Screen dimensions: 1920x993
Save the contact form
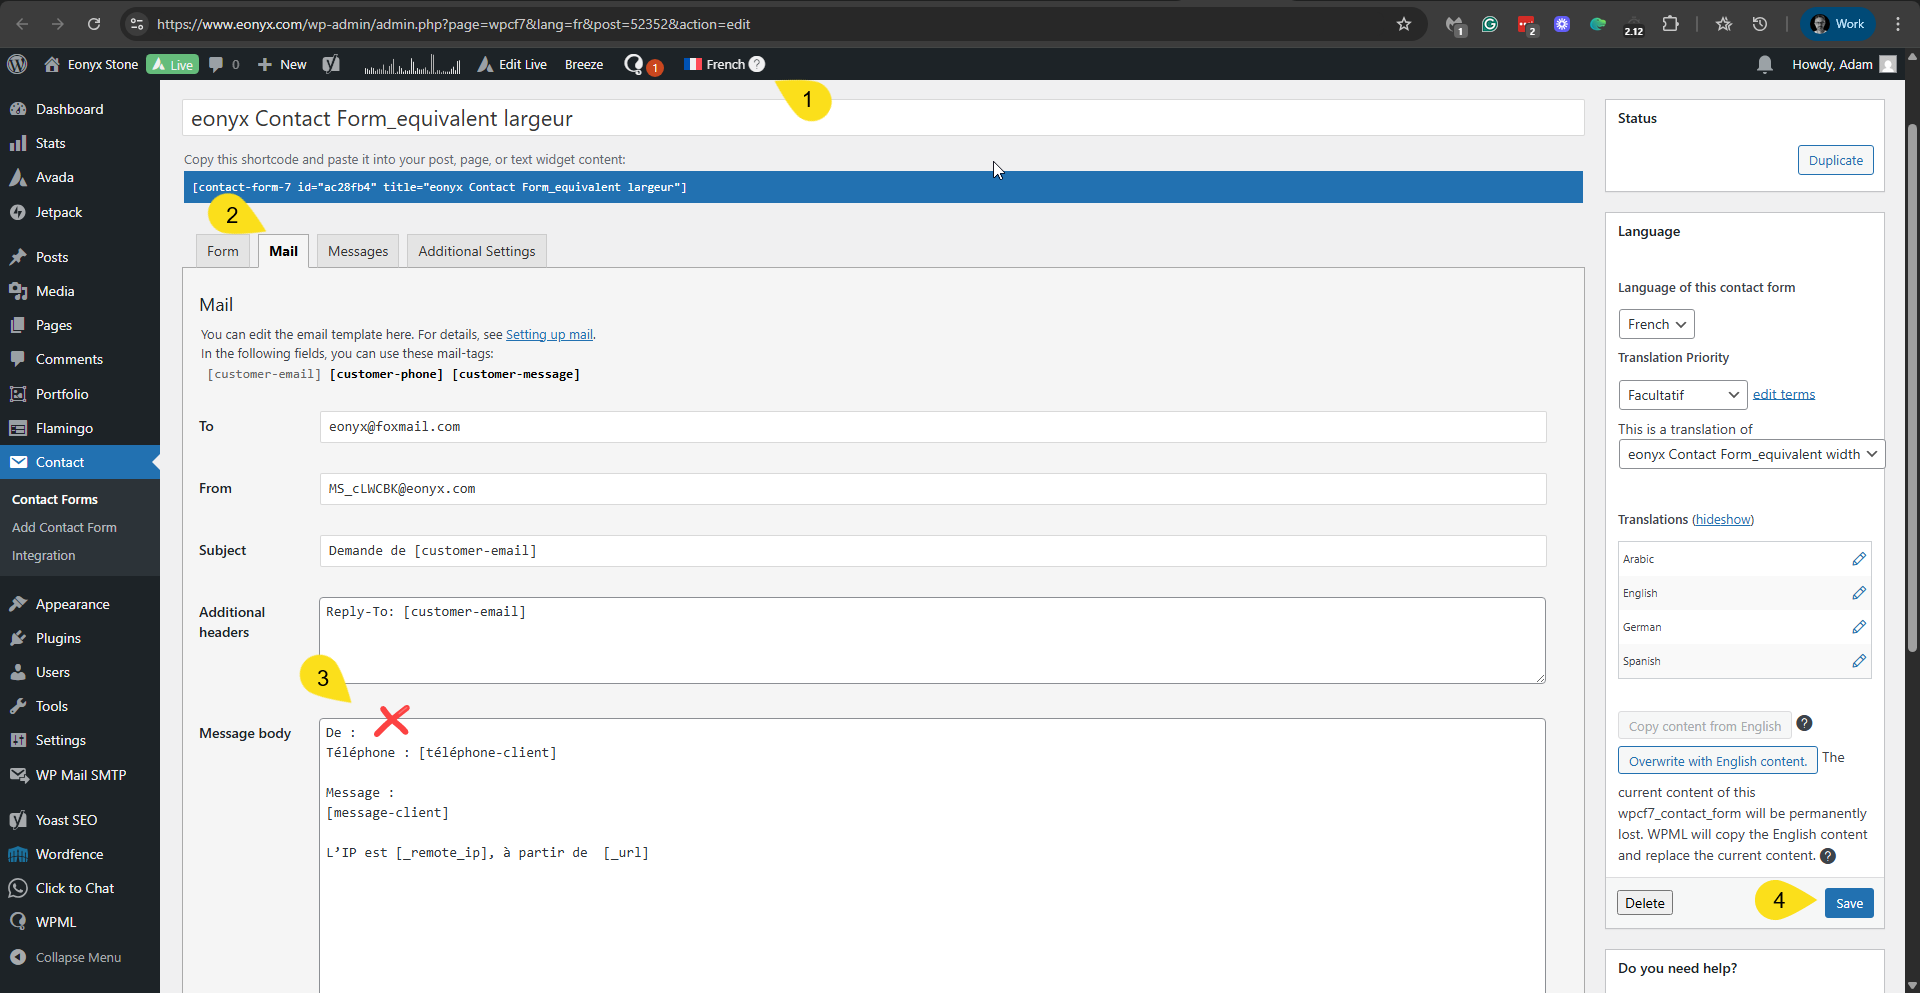(1849, 903)
